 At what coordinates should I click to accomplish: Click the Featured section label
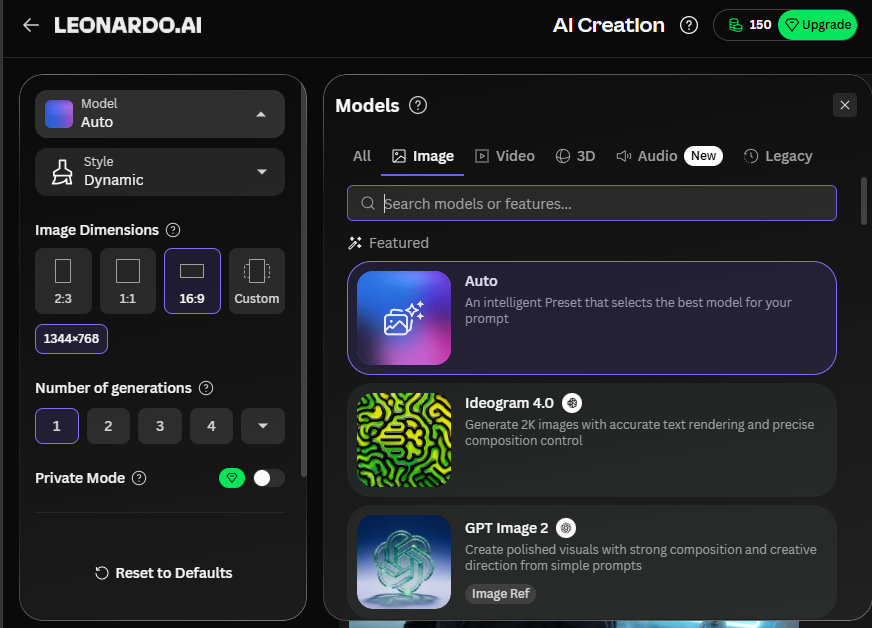399,243
